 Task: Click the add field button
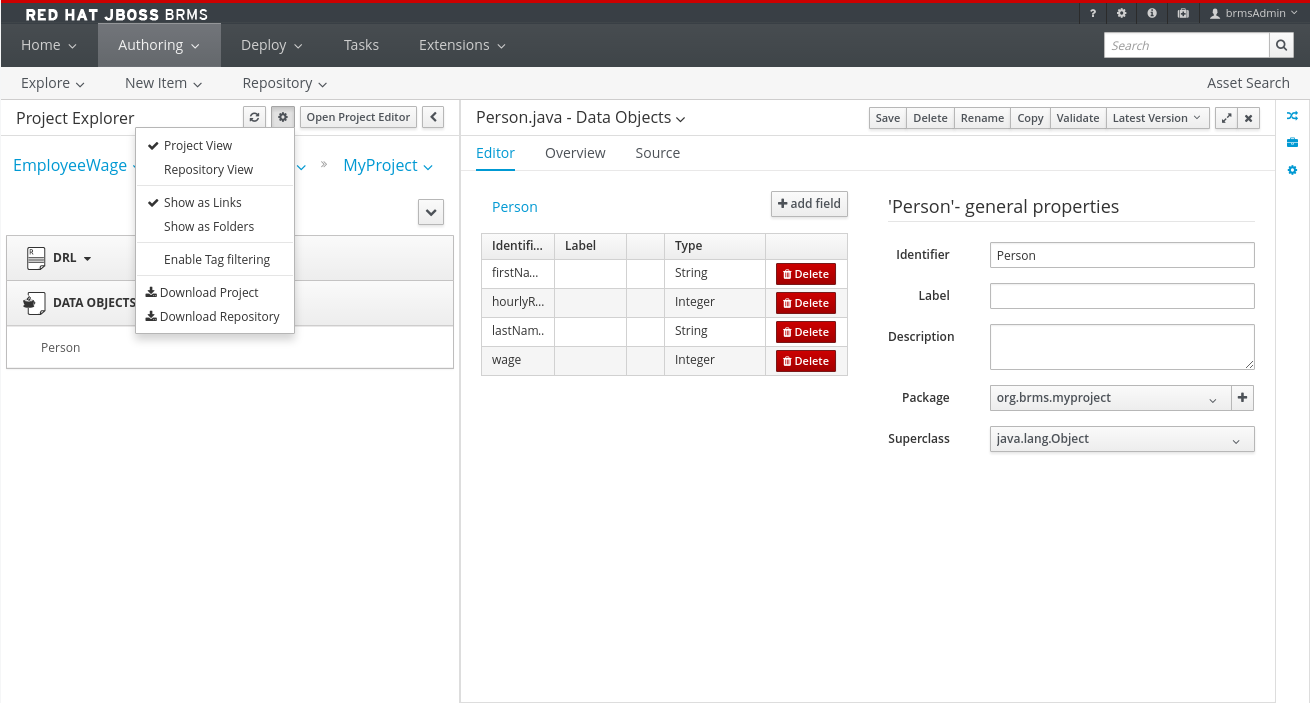(809, 204)
